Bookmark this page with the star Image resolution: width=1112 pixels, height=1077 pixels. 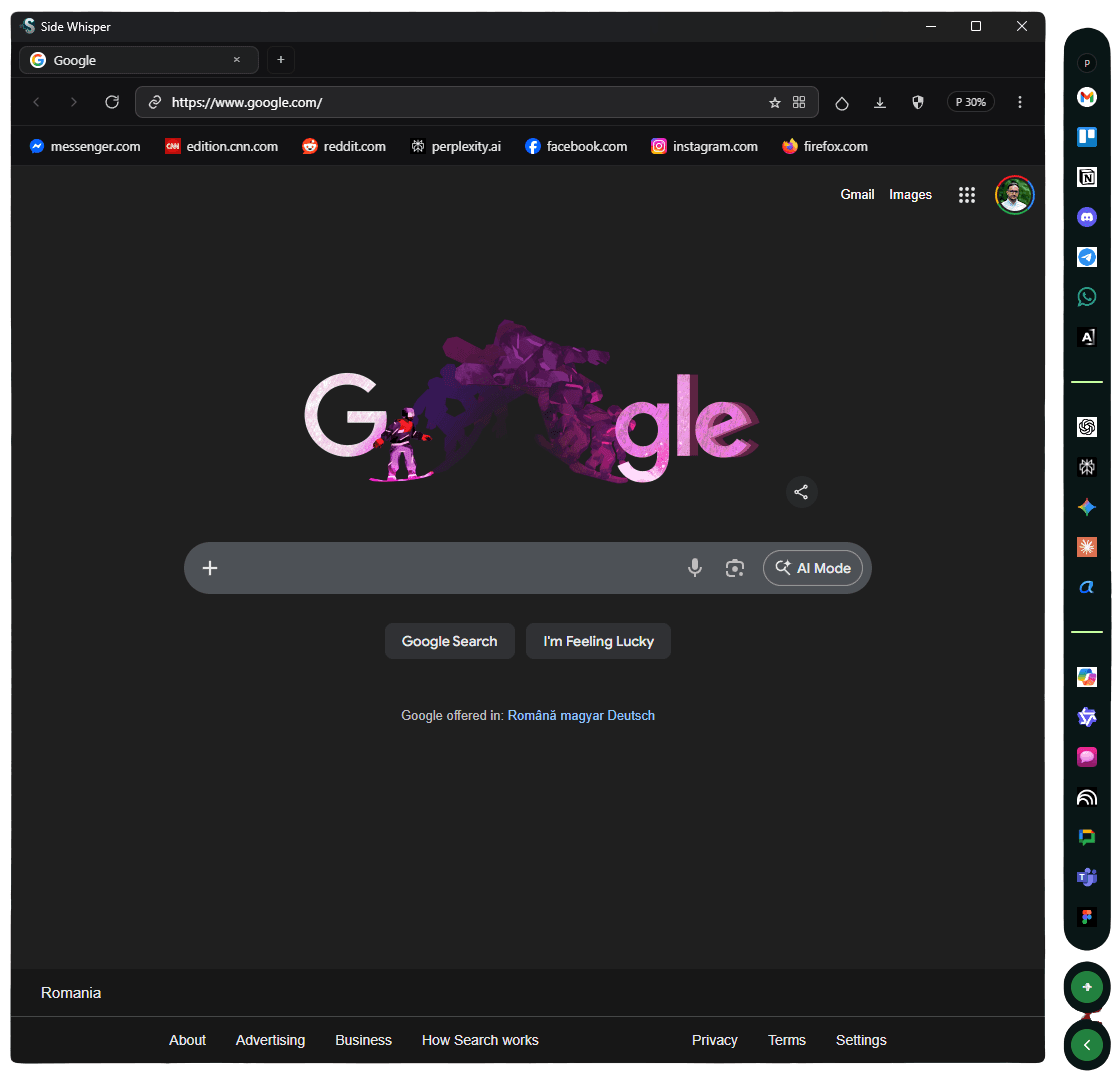[775, 102]
